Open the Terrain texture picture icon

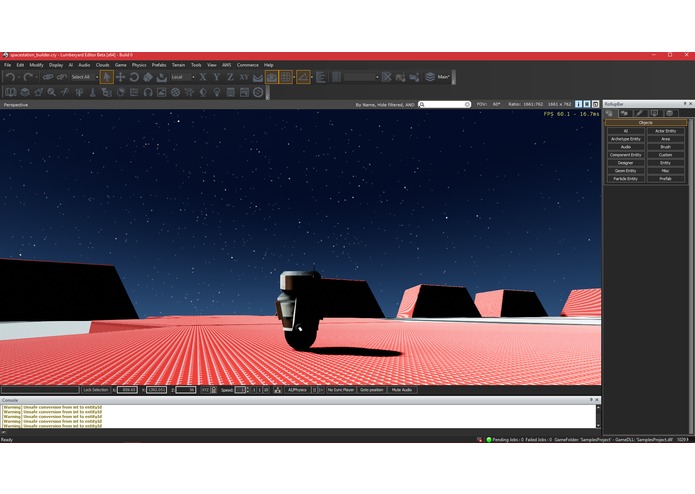click(162, 92)
